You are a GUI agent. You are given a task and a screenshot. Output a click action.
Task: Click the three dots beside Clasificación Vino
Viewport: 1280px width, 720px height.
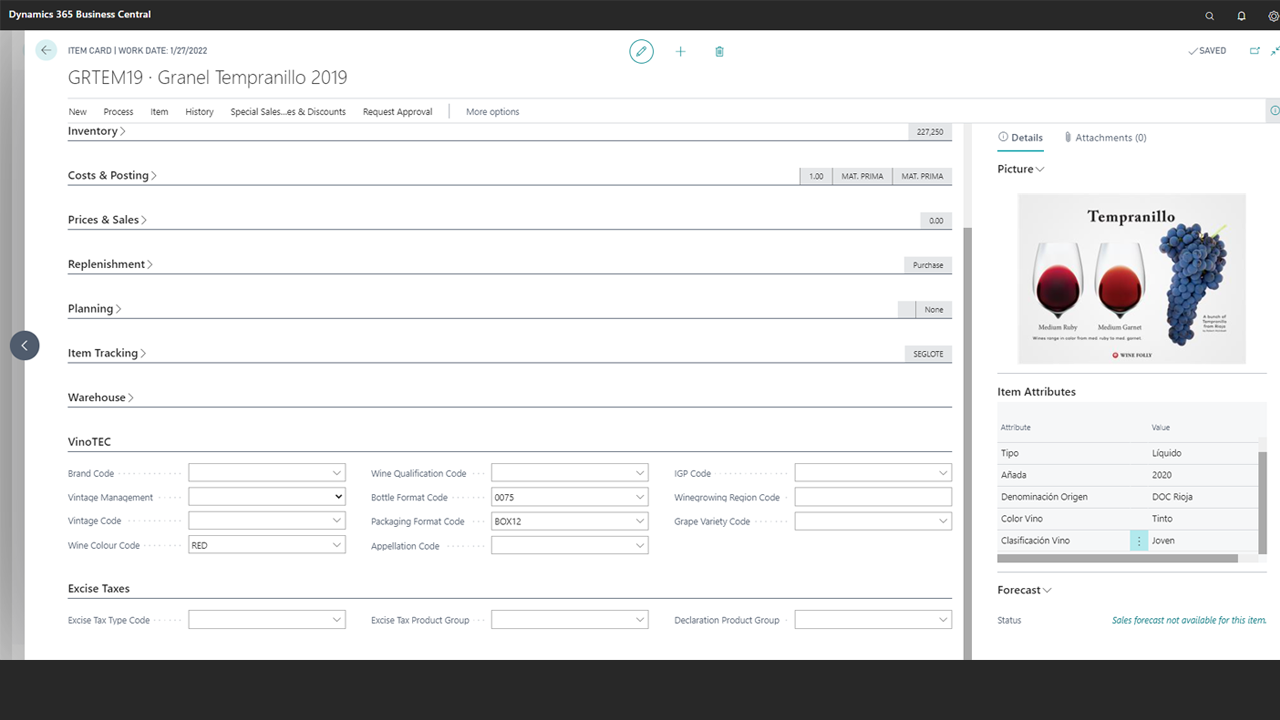coord(1139,541)
